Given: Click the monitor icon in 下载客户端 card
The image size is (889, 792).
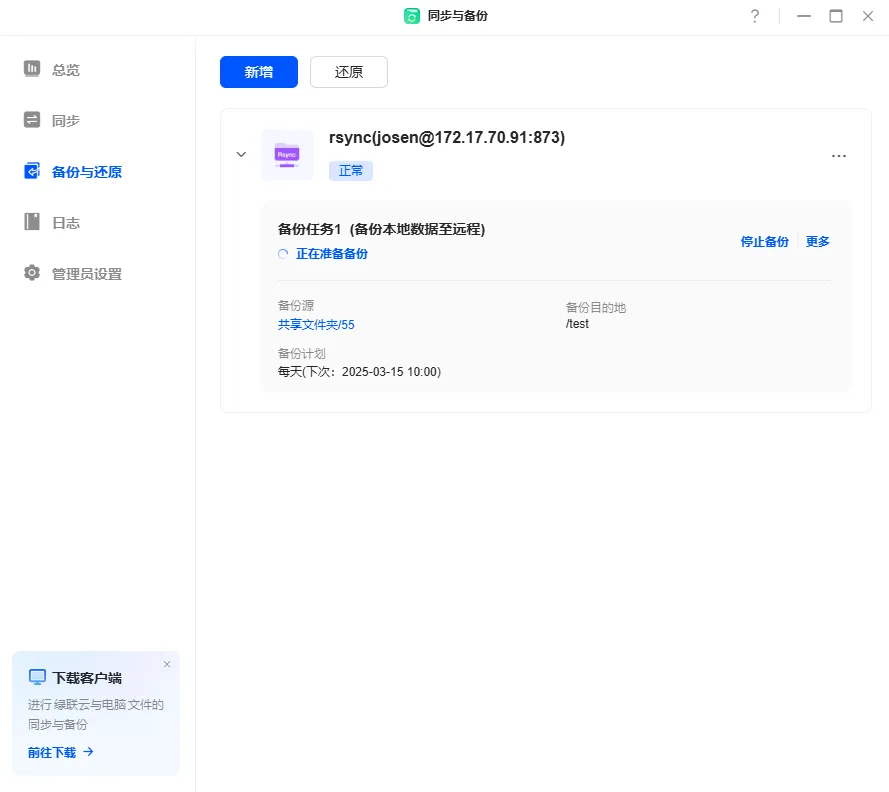Looking at the screenshot, I should click(x=37, y=677).
